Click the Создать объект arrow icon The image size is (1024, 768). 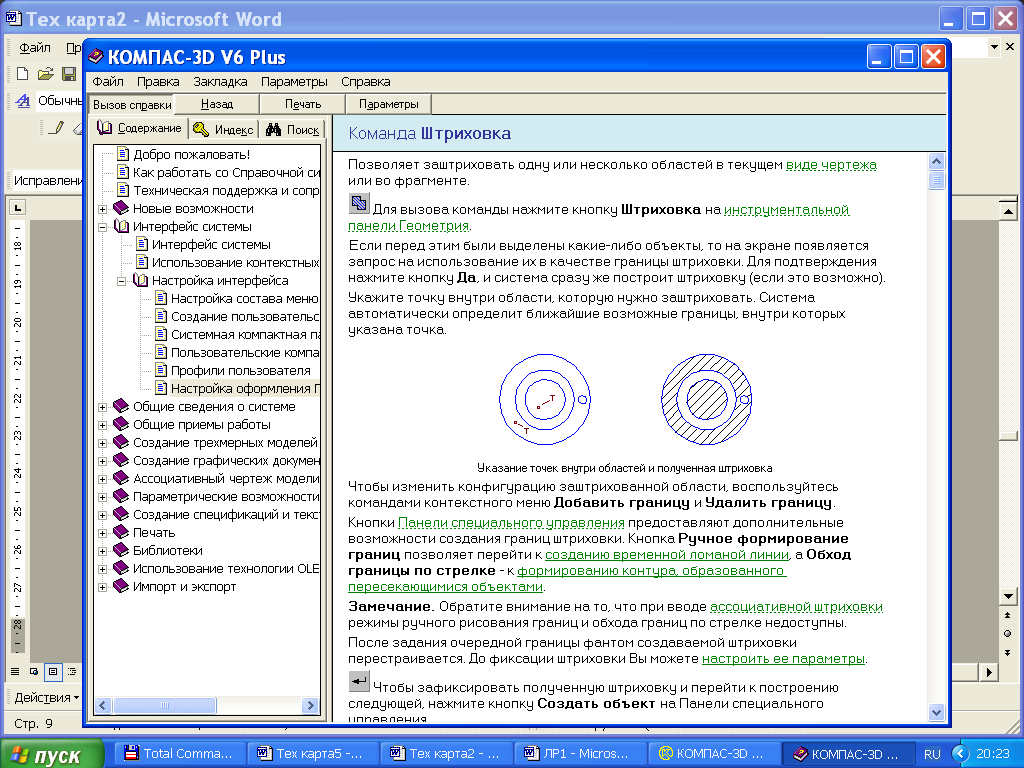[x=359, y=681]
